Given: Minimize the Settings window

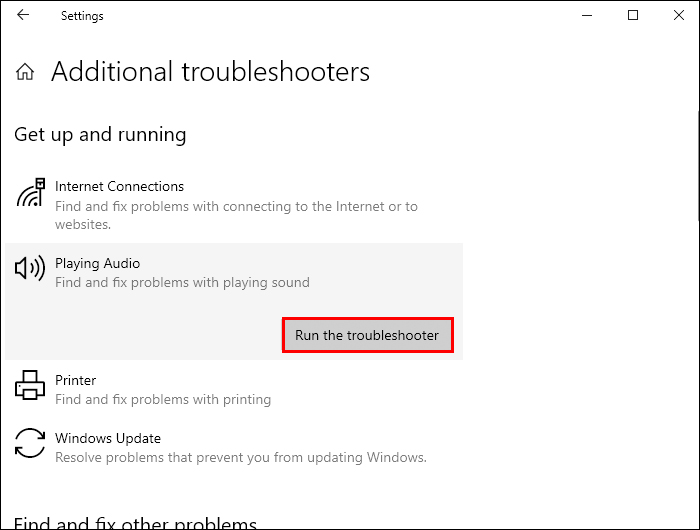Looking at the screenshot, I should (587, 15).
